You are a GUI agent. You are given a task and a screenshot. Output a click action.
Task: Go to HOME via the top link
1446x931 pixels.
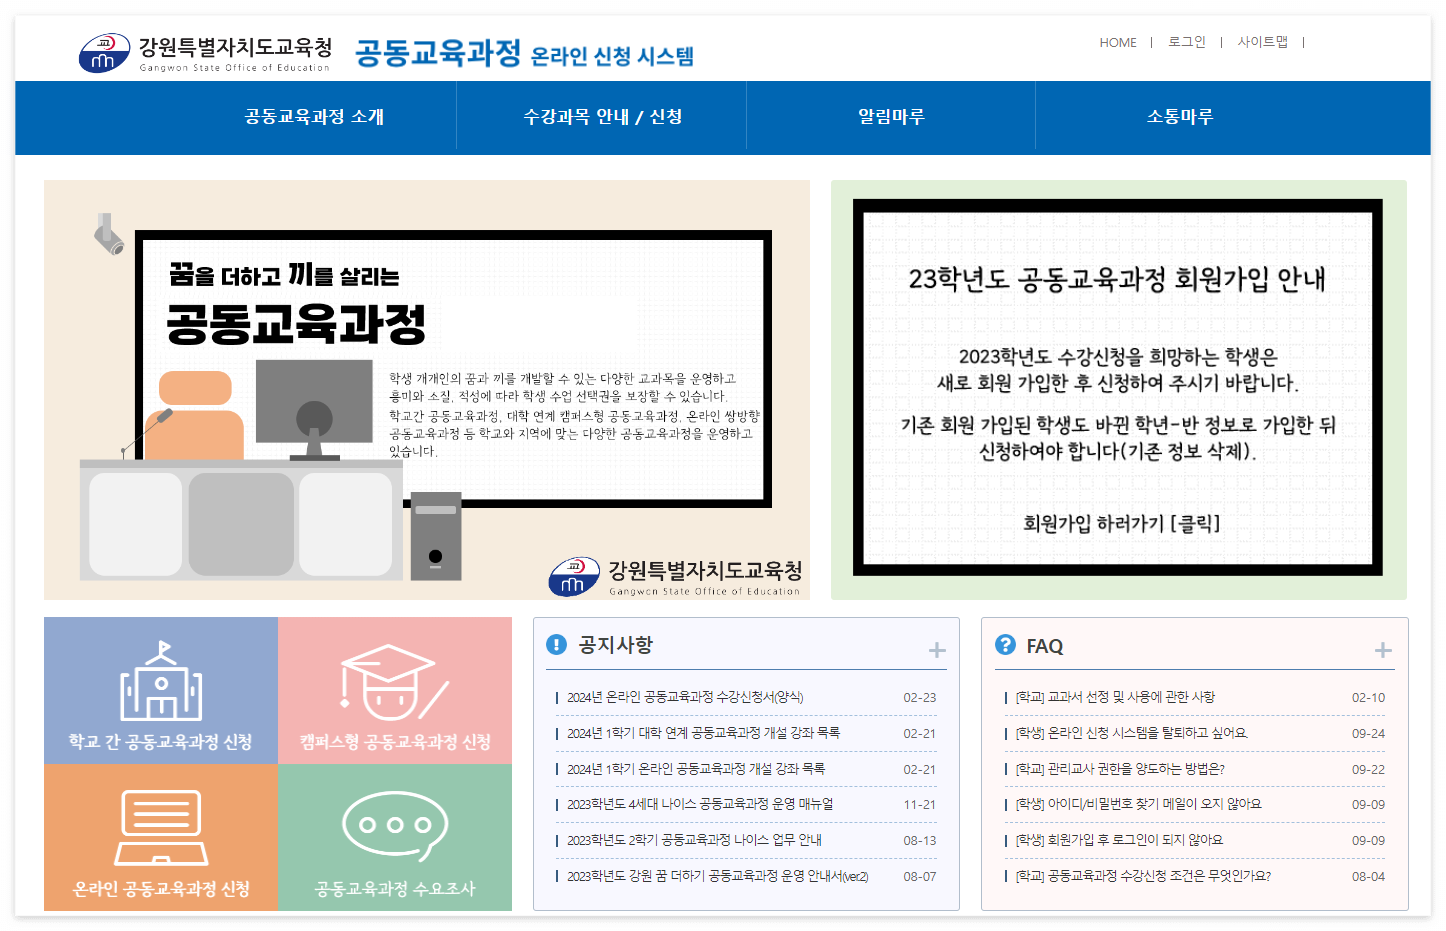click(x=1117, y=42)
